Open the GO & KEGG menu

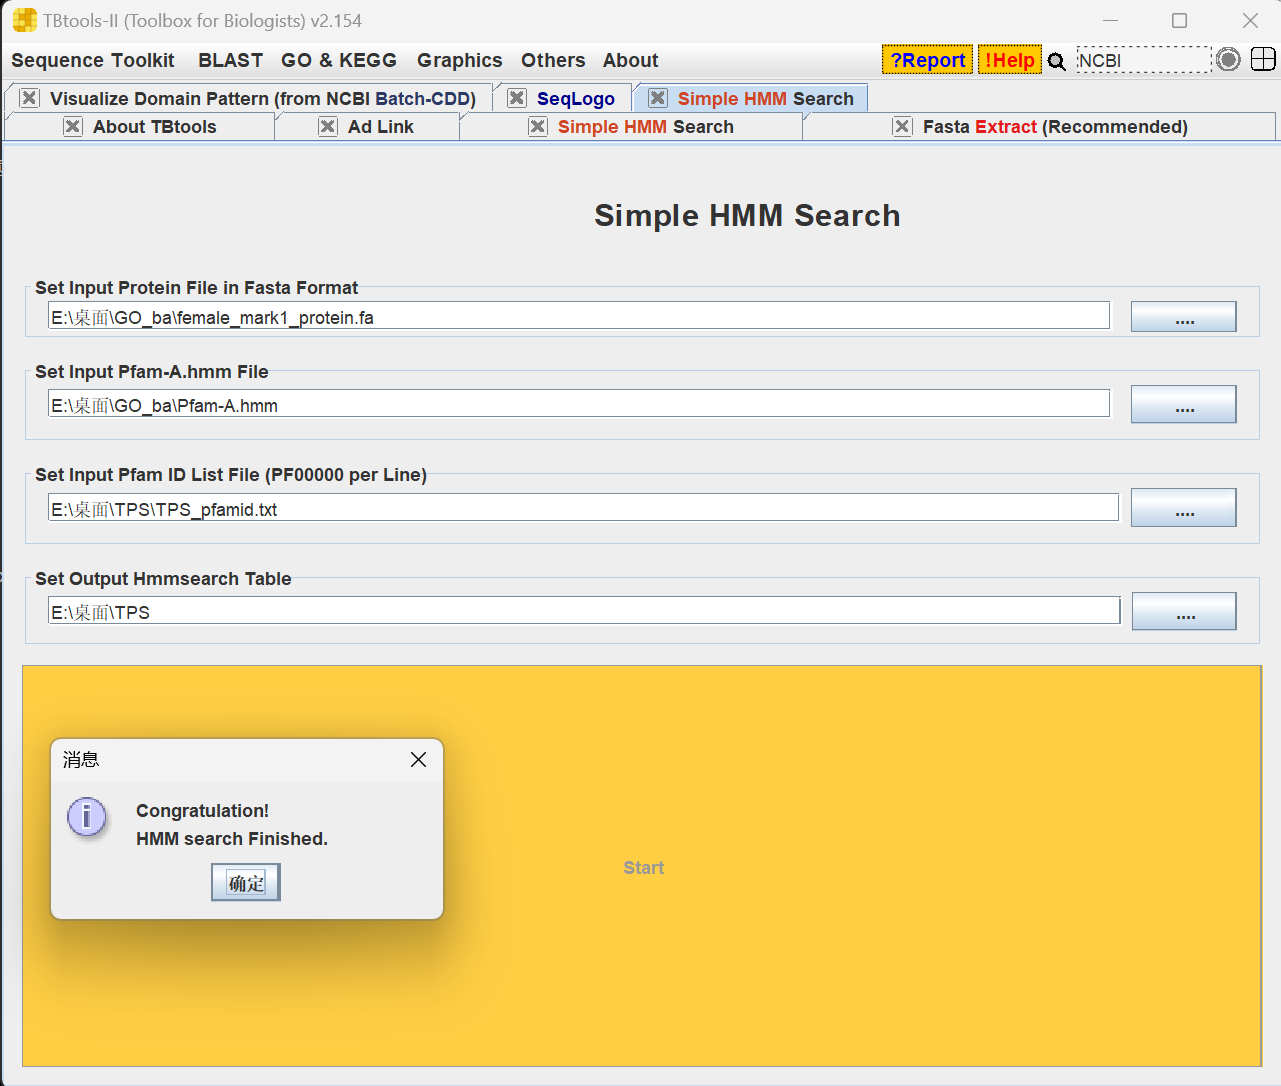(x=339, y=60)
